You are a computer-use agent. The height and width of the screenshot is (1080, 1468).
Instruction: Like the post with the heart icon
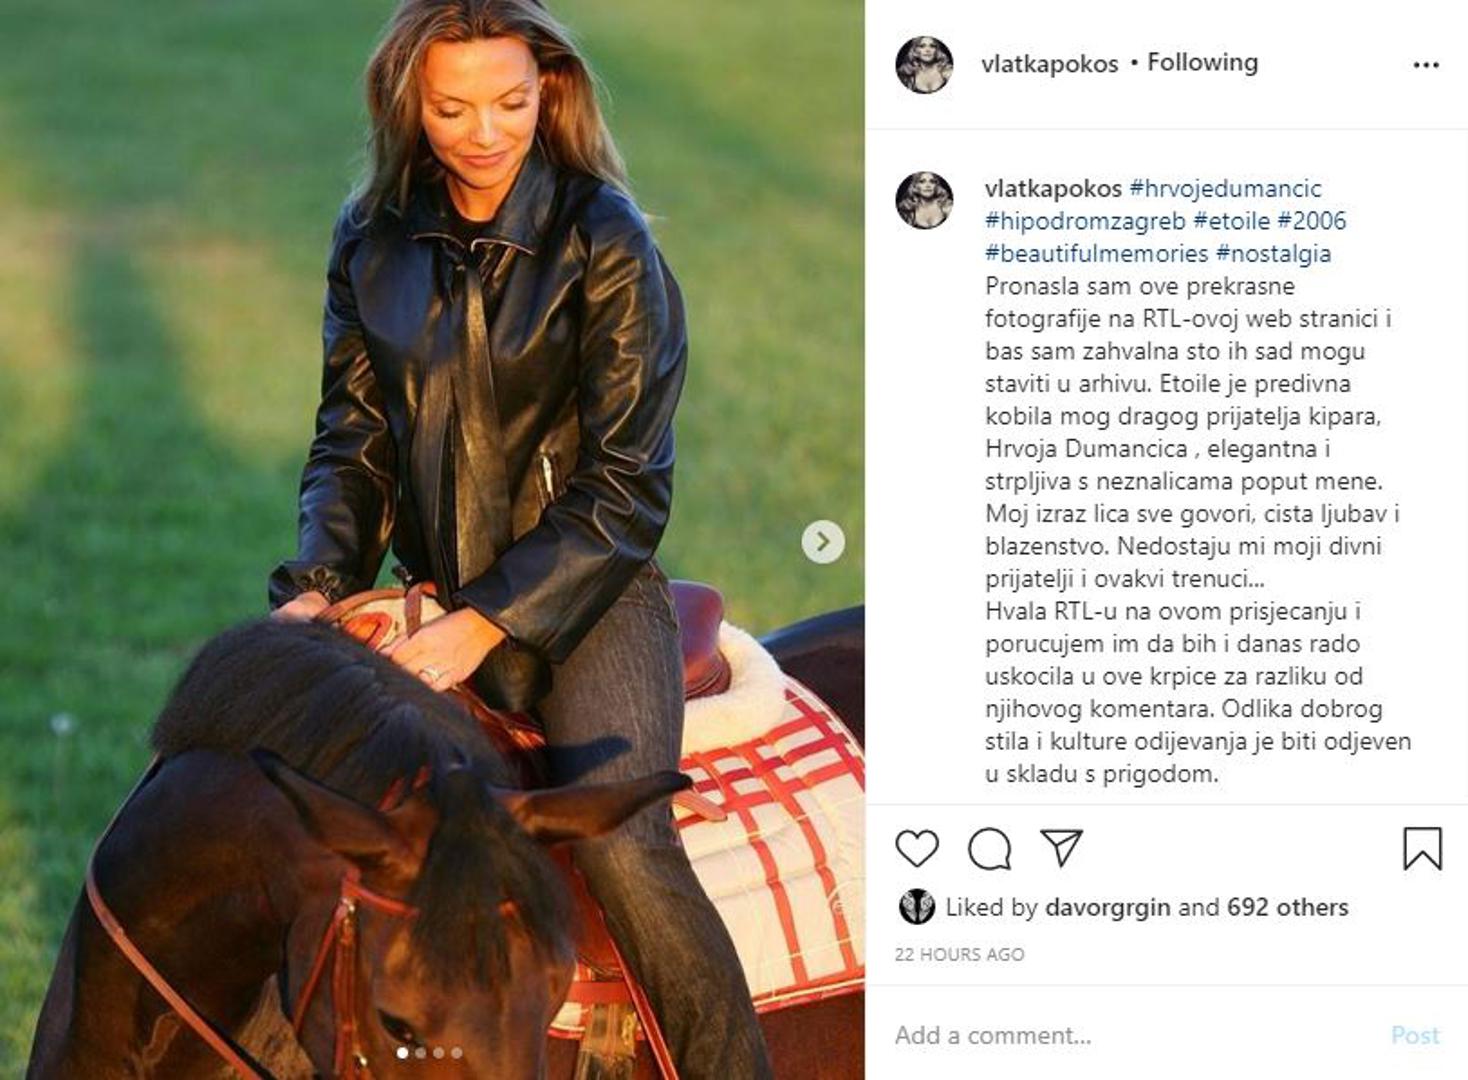[x=916, y=849]
